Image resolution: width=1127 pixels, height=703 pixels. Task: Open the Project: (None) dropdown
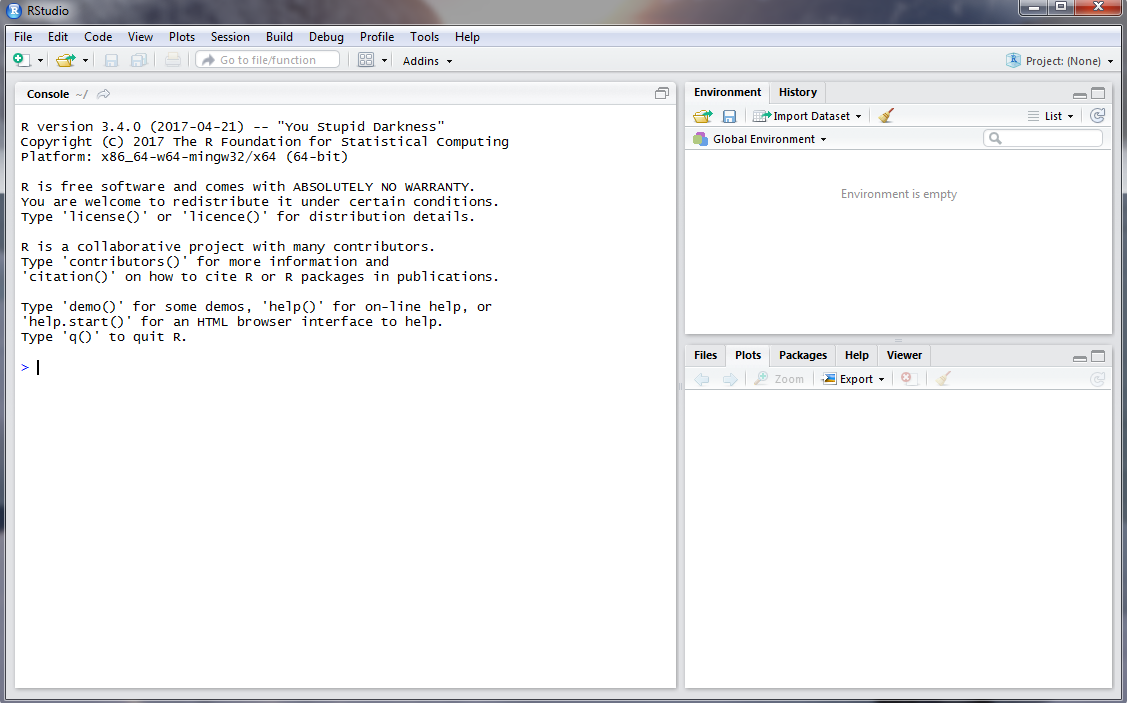coord(1061,61)
